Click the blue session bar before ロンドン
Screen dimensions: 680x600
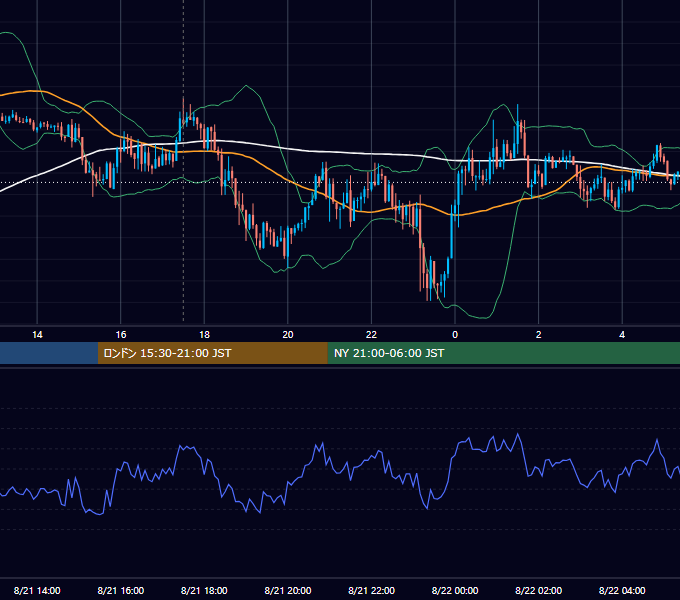pos(49,353)
